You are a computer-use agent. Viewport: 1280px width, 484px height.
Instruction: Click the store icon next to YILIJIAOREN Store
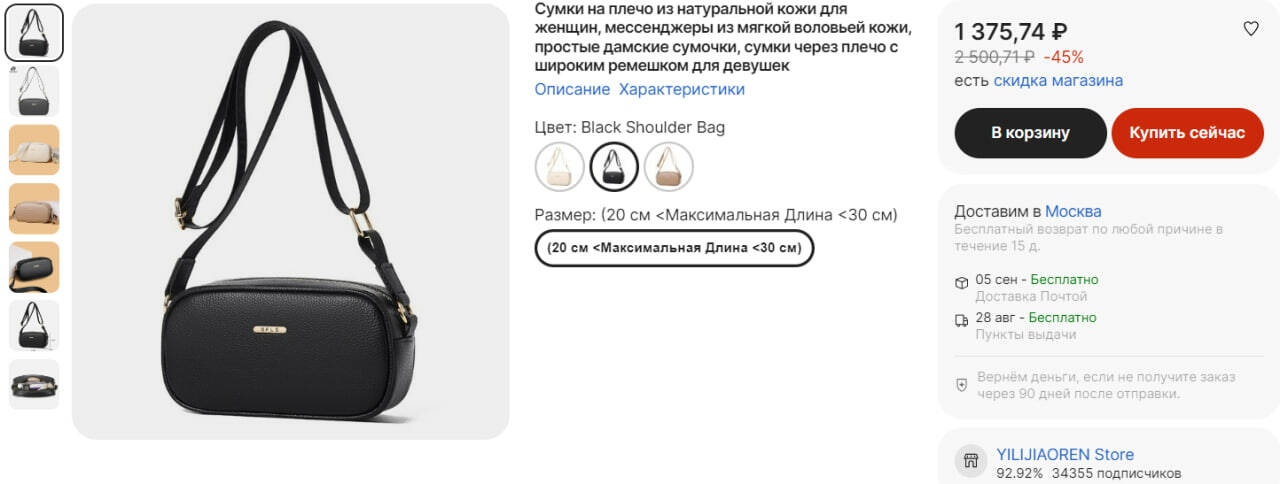coord(969,461)
